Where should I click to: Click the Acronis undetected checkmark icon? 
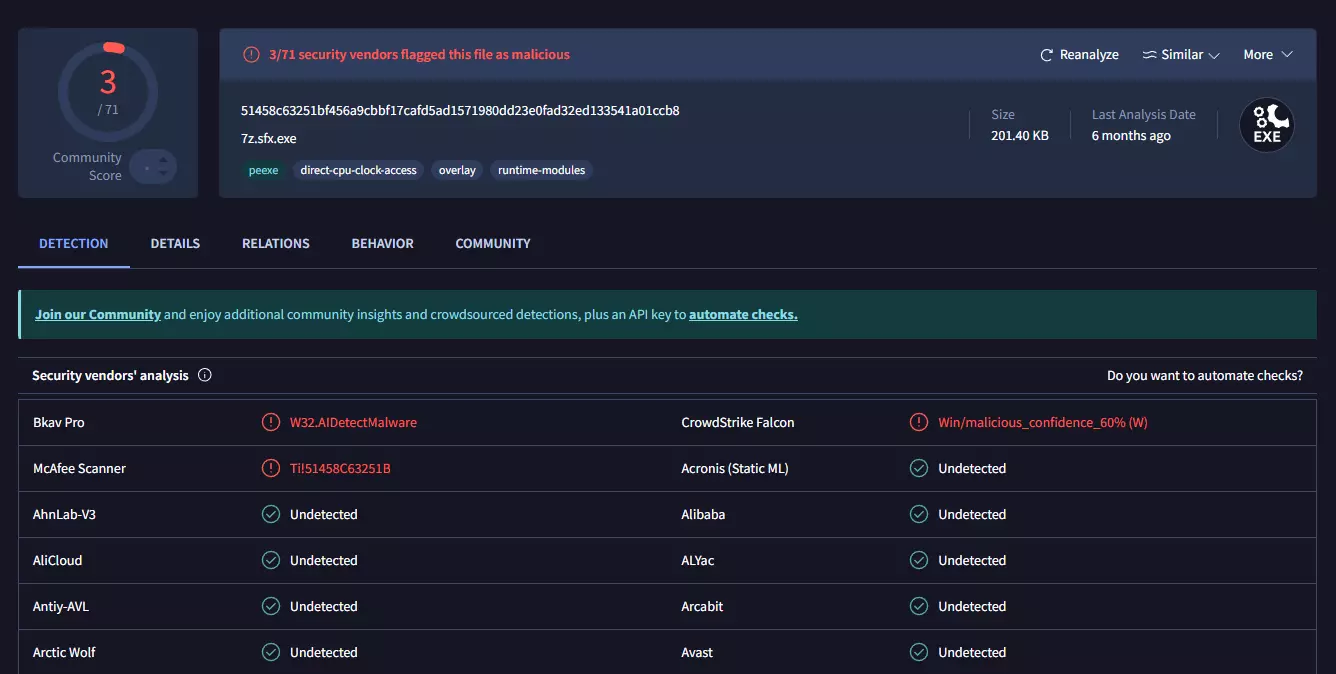[918, 469]
